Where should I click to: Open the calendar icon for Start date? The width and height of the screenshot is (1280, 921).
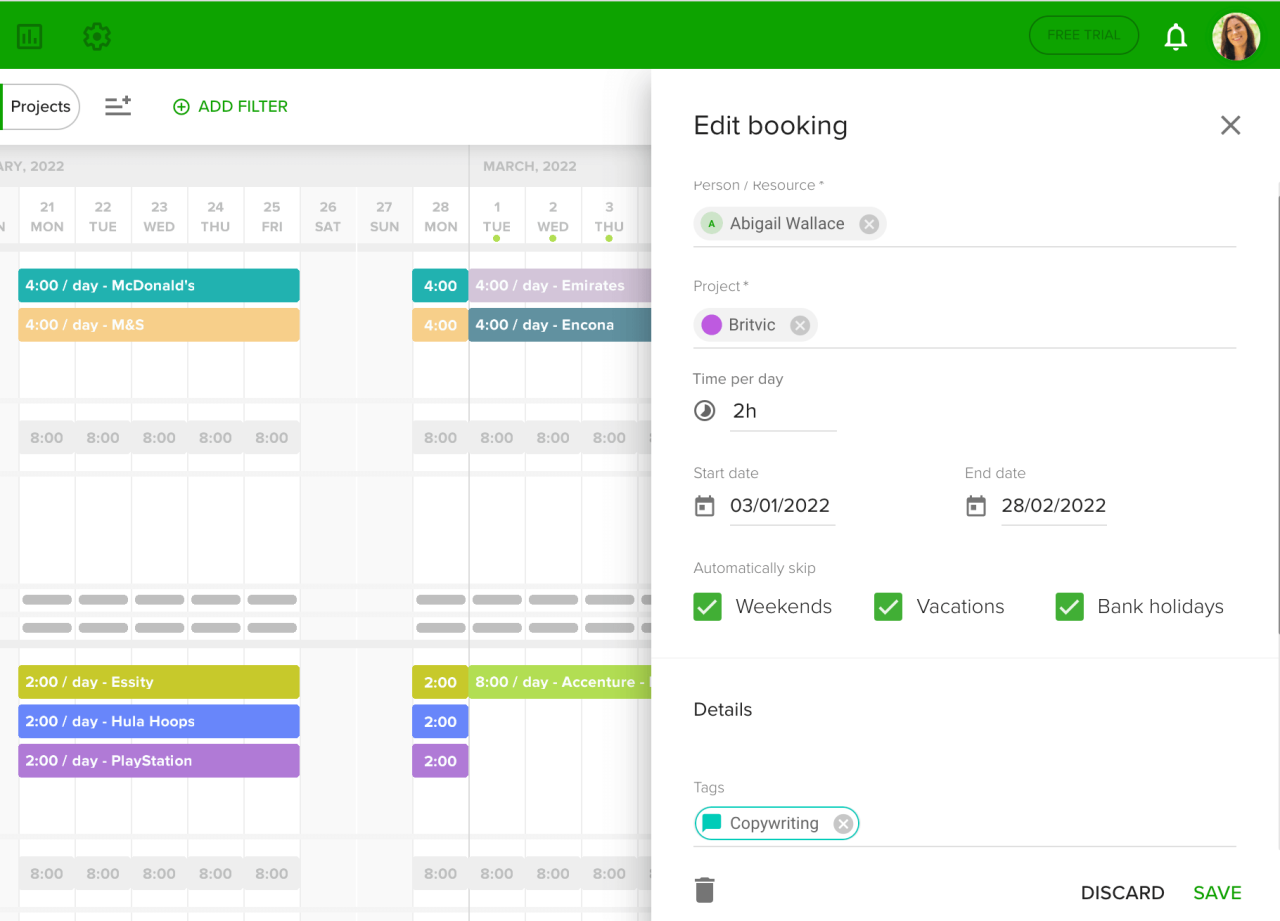(x=704, y=506)
